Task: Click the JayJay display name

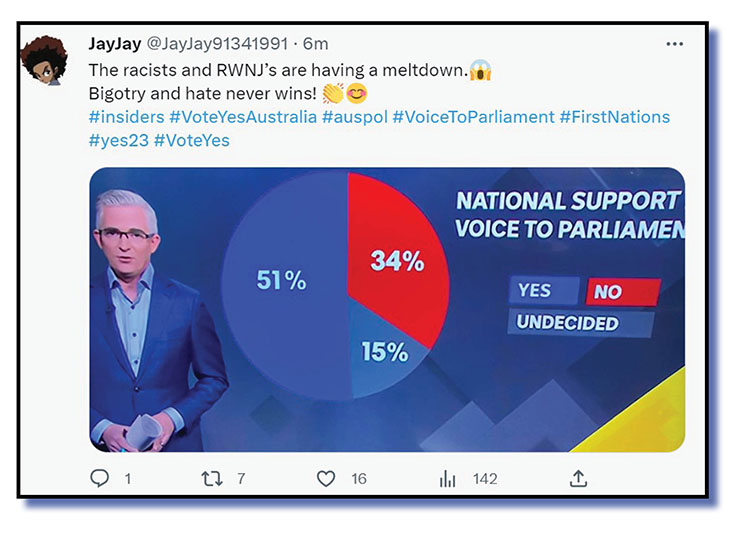Action: [x=115, y=44]
